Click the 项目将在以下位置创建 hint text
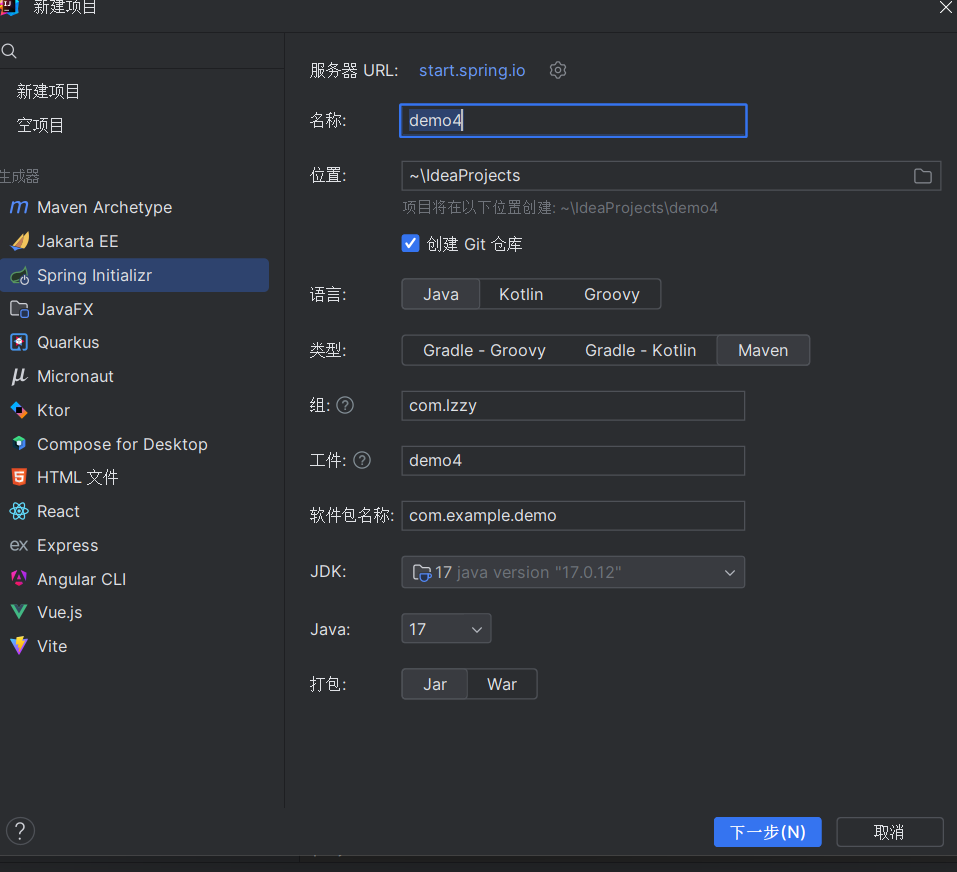 [560, 208]
